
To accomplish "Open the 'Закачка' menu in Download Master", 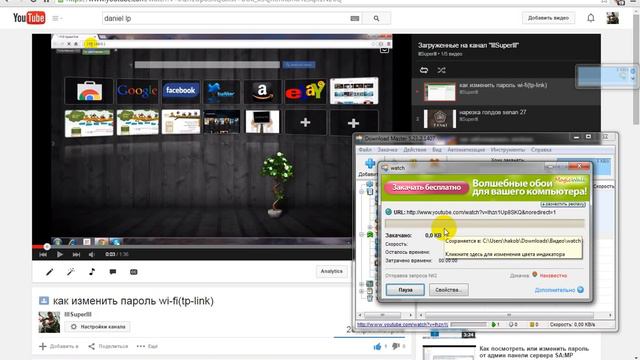I will [387, 150].
